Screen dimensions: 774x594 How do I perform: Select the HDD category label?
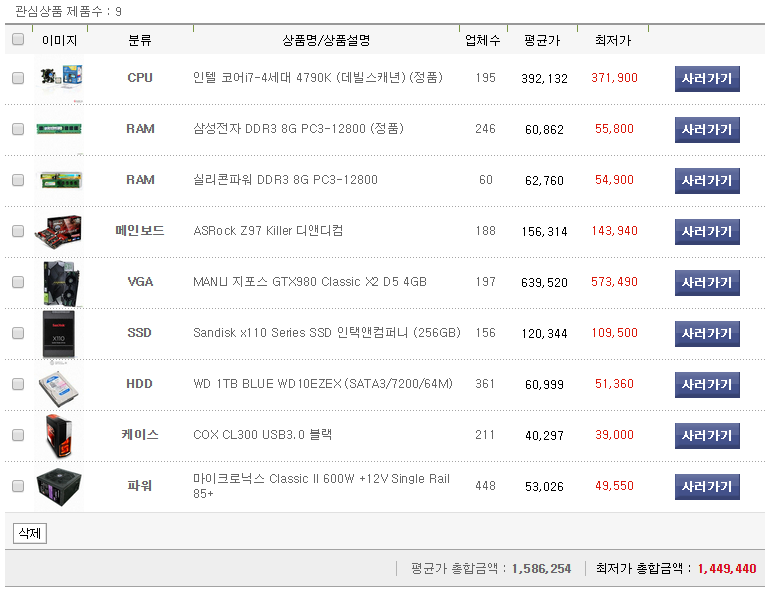pyautogui.click(x=140, y=384)
